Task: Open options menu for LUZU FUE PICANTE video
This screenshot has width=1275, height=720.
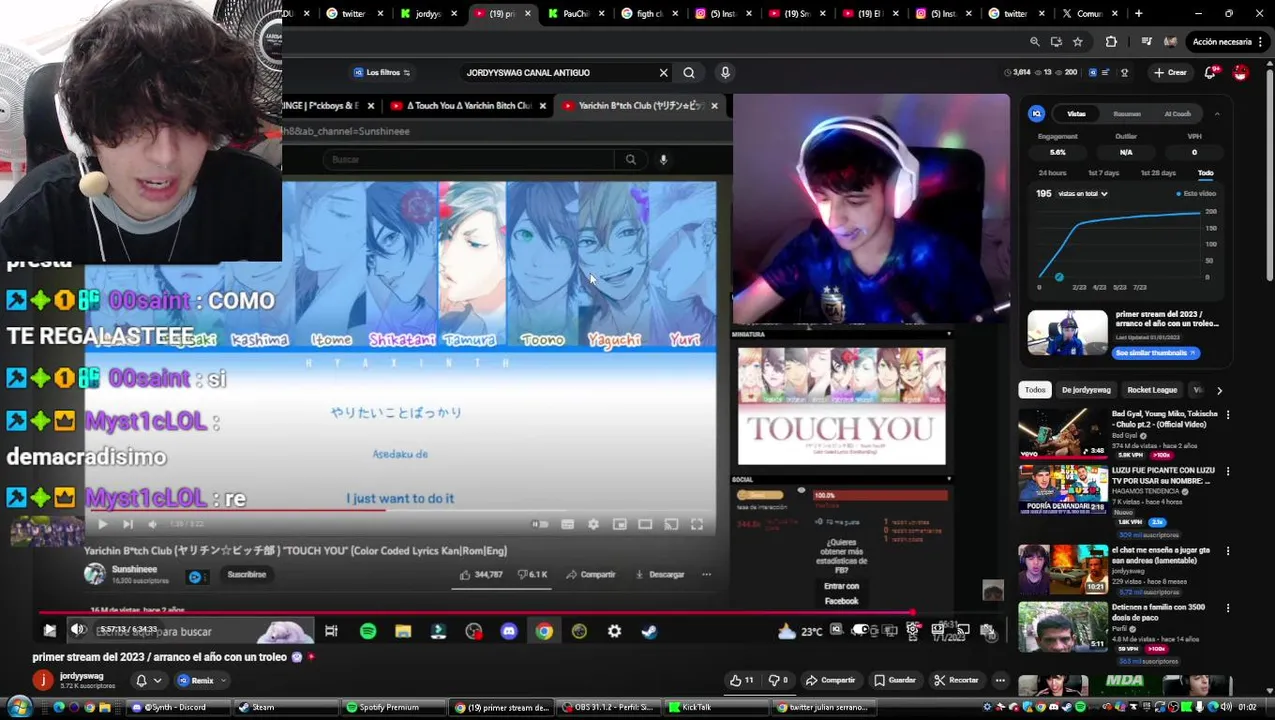Action: pyautogui.click(x=1228, y=471)
